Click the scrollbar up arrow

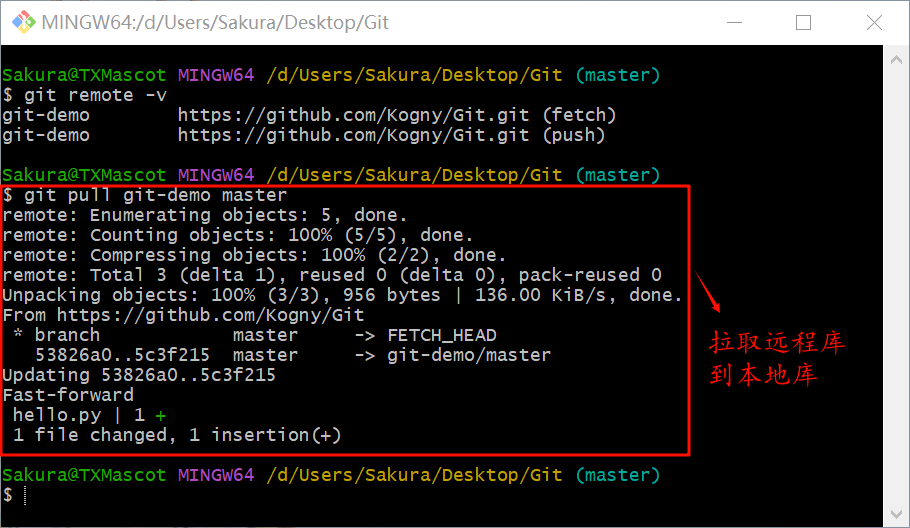pos(896,59)
